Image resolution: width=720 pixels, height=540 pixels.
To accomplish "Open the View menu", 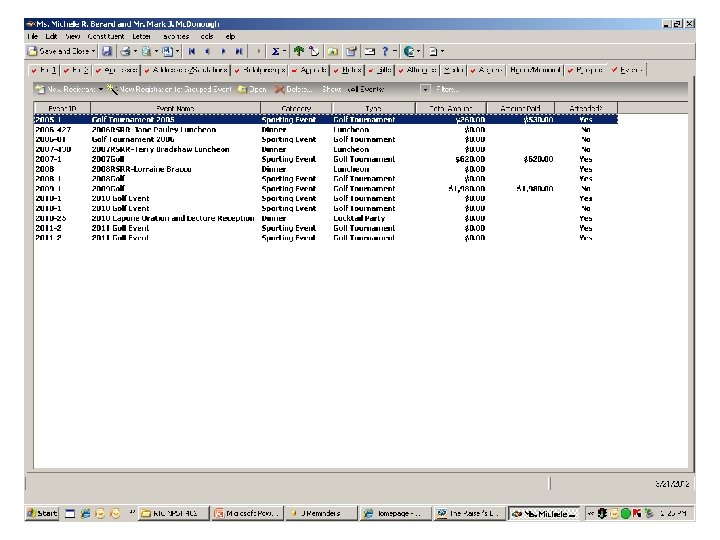I will point(73,36).
